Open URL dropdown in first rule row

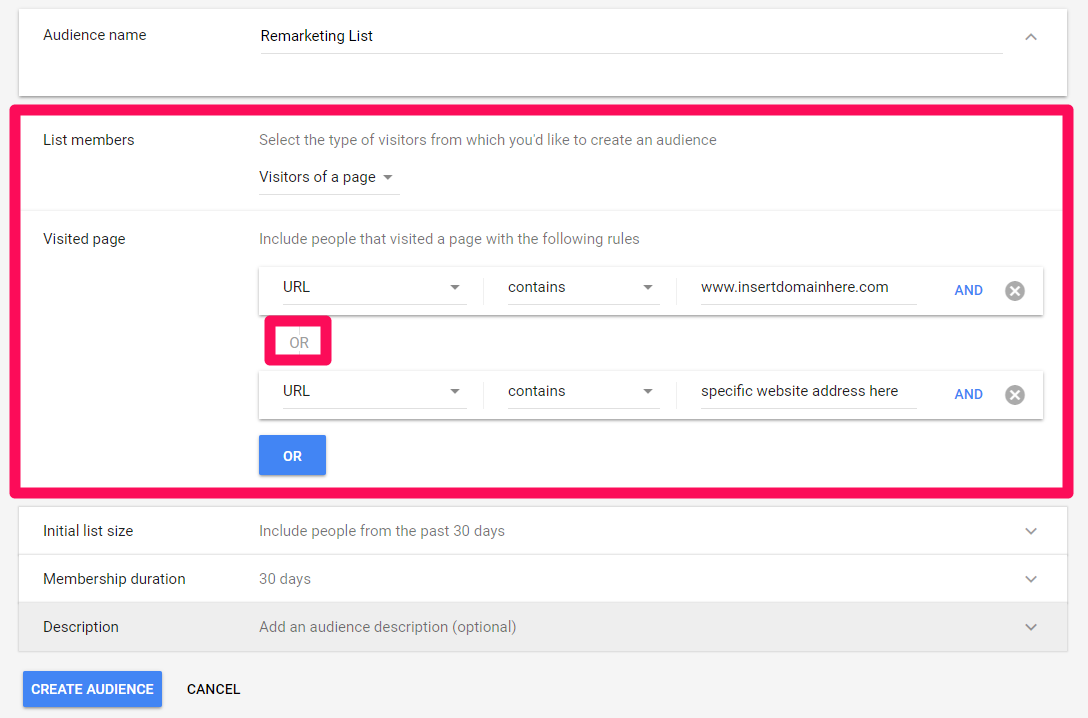(x=375, y=287)
